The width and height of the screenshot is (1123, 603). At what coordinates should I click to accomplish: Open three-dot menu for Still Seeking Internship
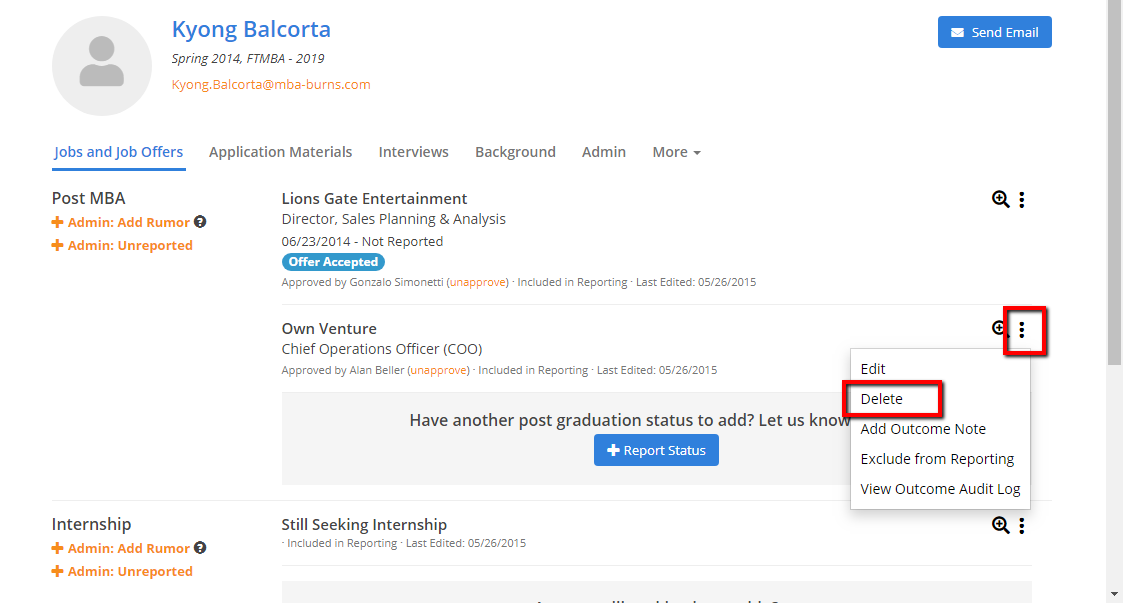point(1021,526)
